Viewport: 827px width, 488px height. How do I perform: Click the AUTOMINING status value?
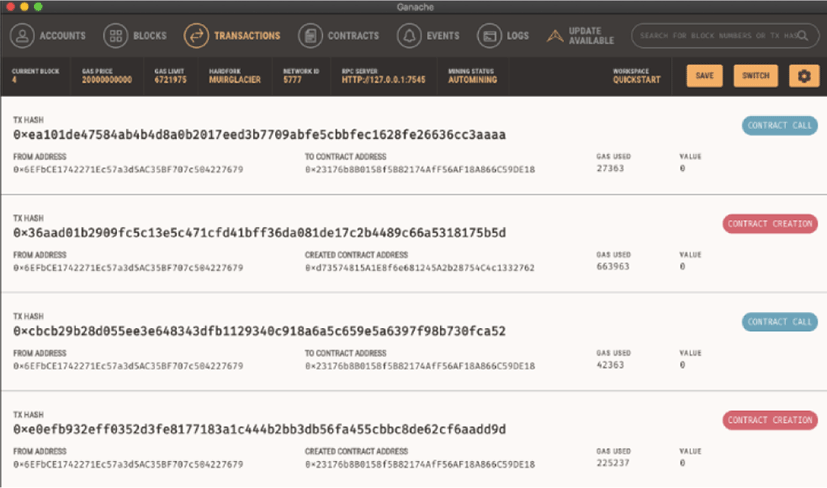(473, 80)
